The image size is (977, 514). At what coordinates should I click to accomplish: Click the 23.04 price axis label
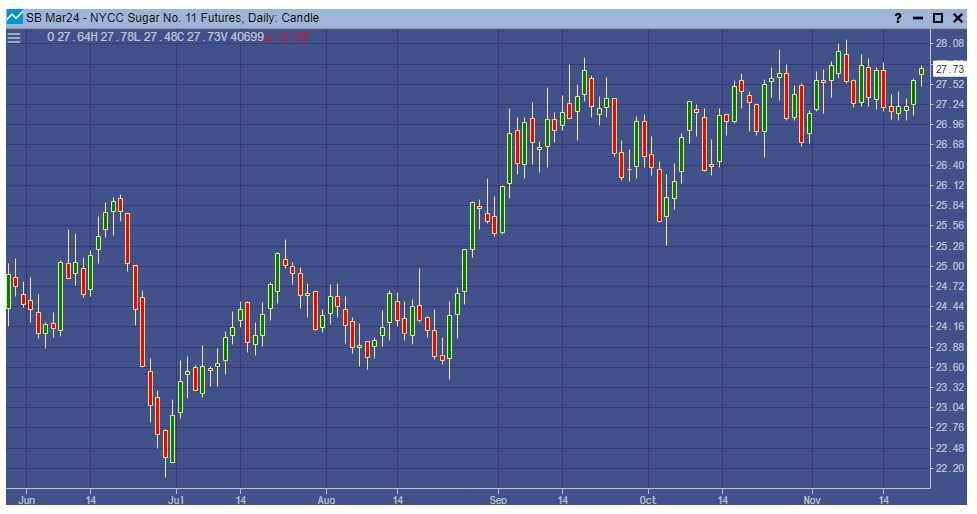[950, 407]
